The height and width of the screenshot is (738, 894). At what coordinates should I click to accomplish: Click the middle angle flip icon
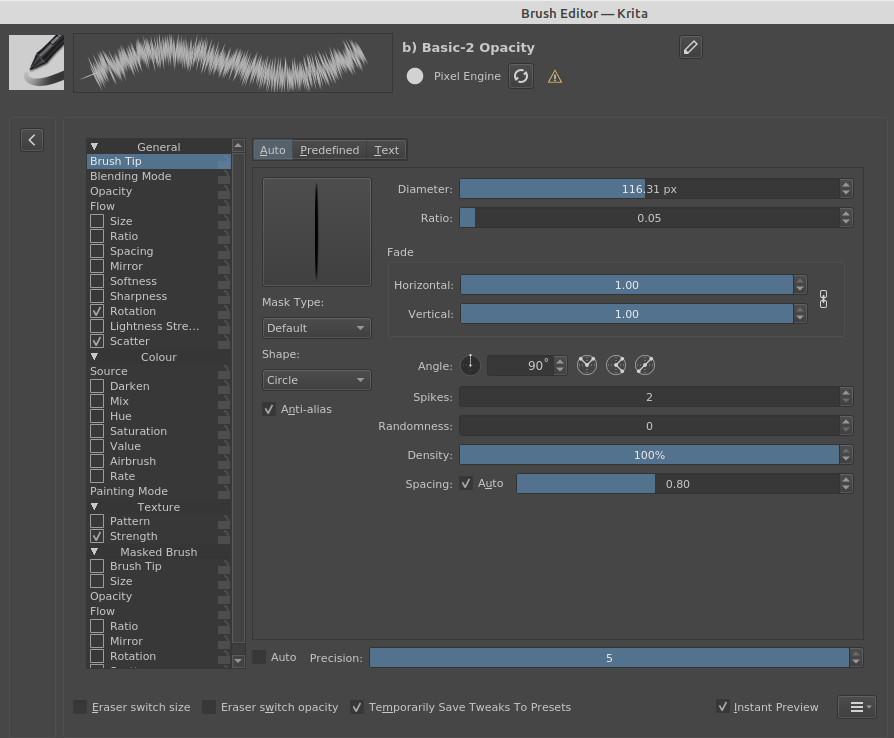pyautogui.click(x=616, y=366)
